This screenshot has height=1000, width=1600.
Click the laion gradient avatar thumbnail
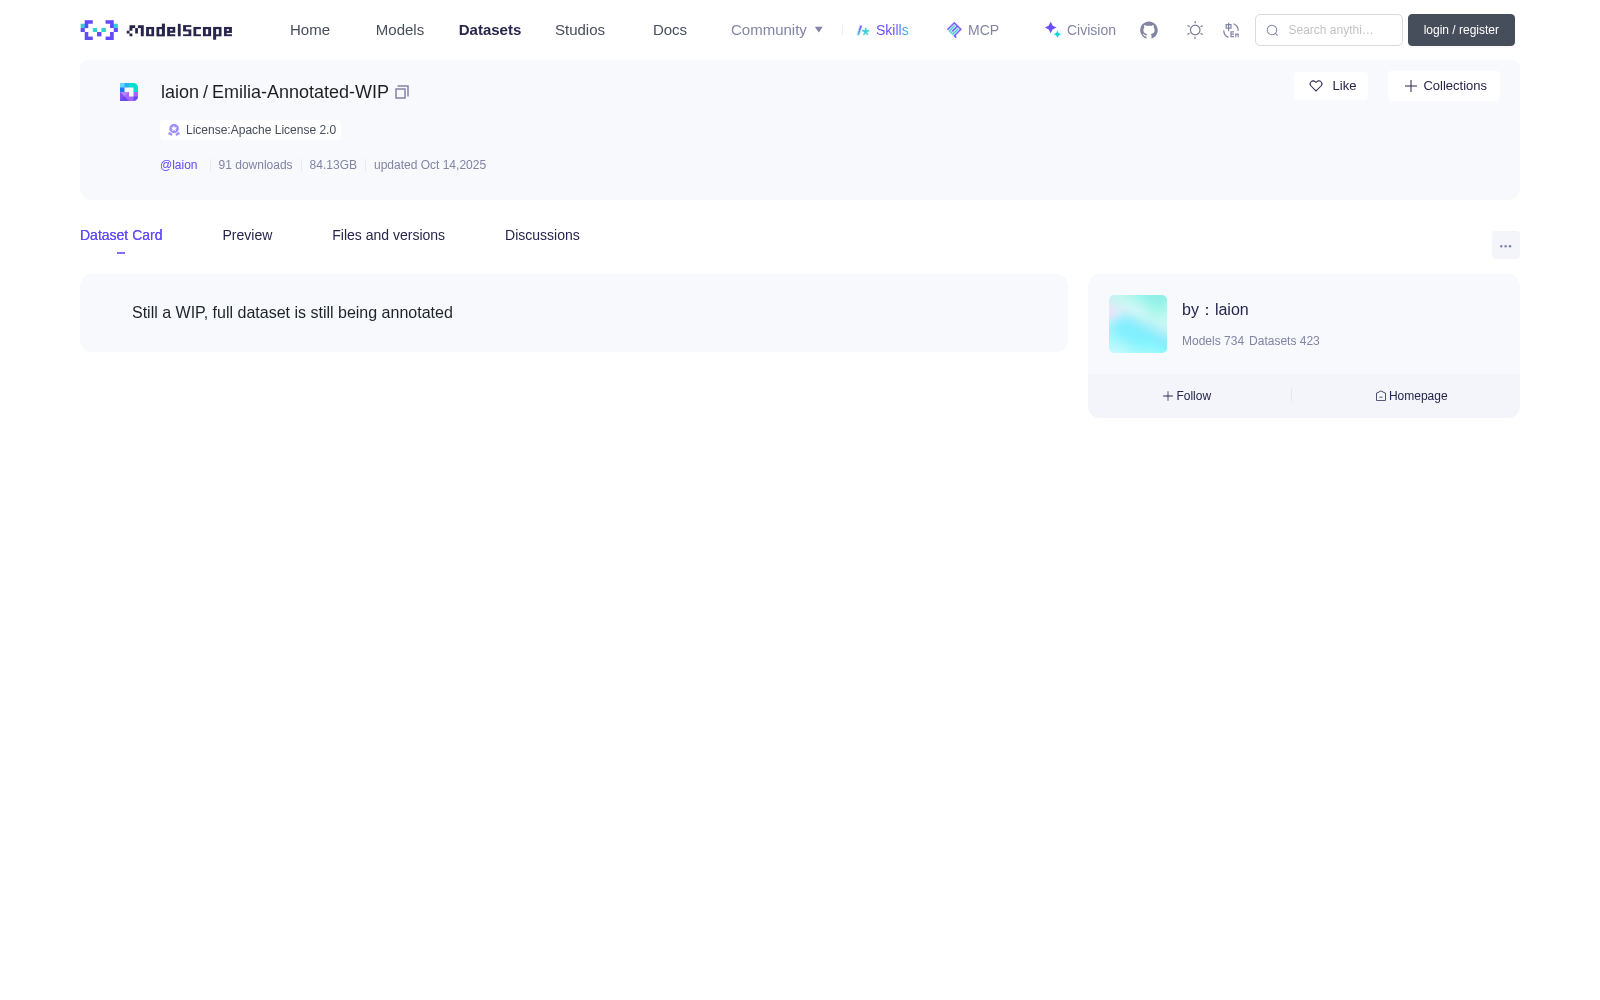coord(1138,324)
